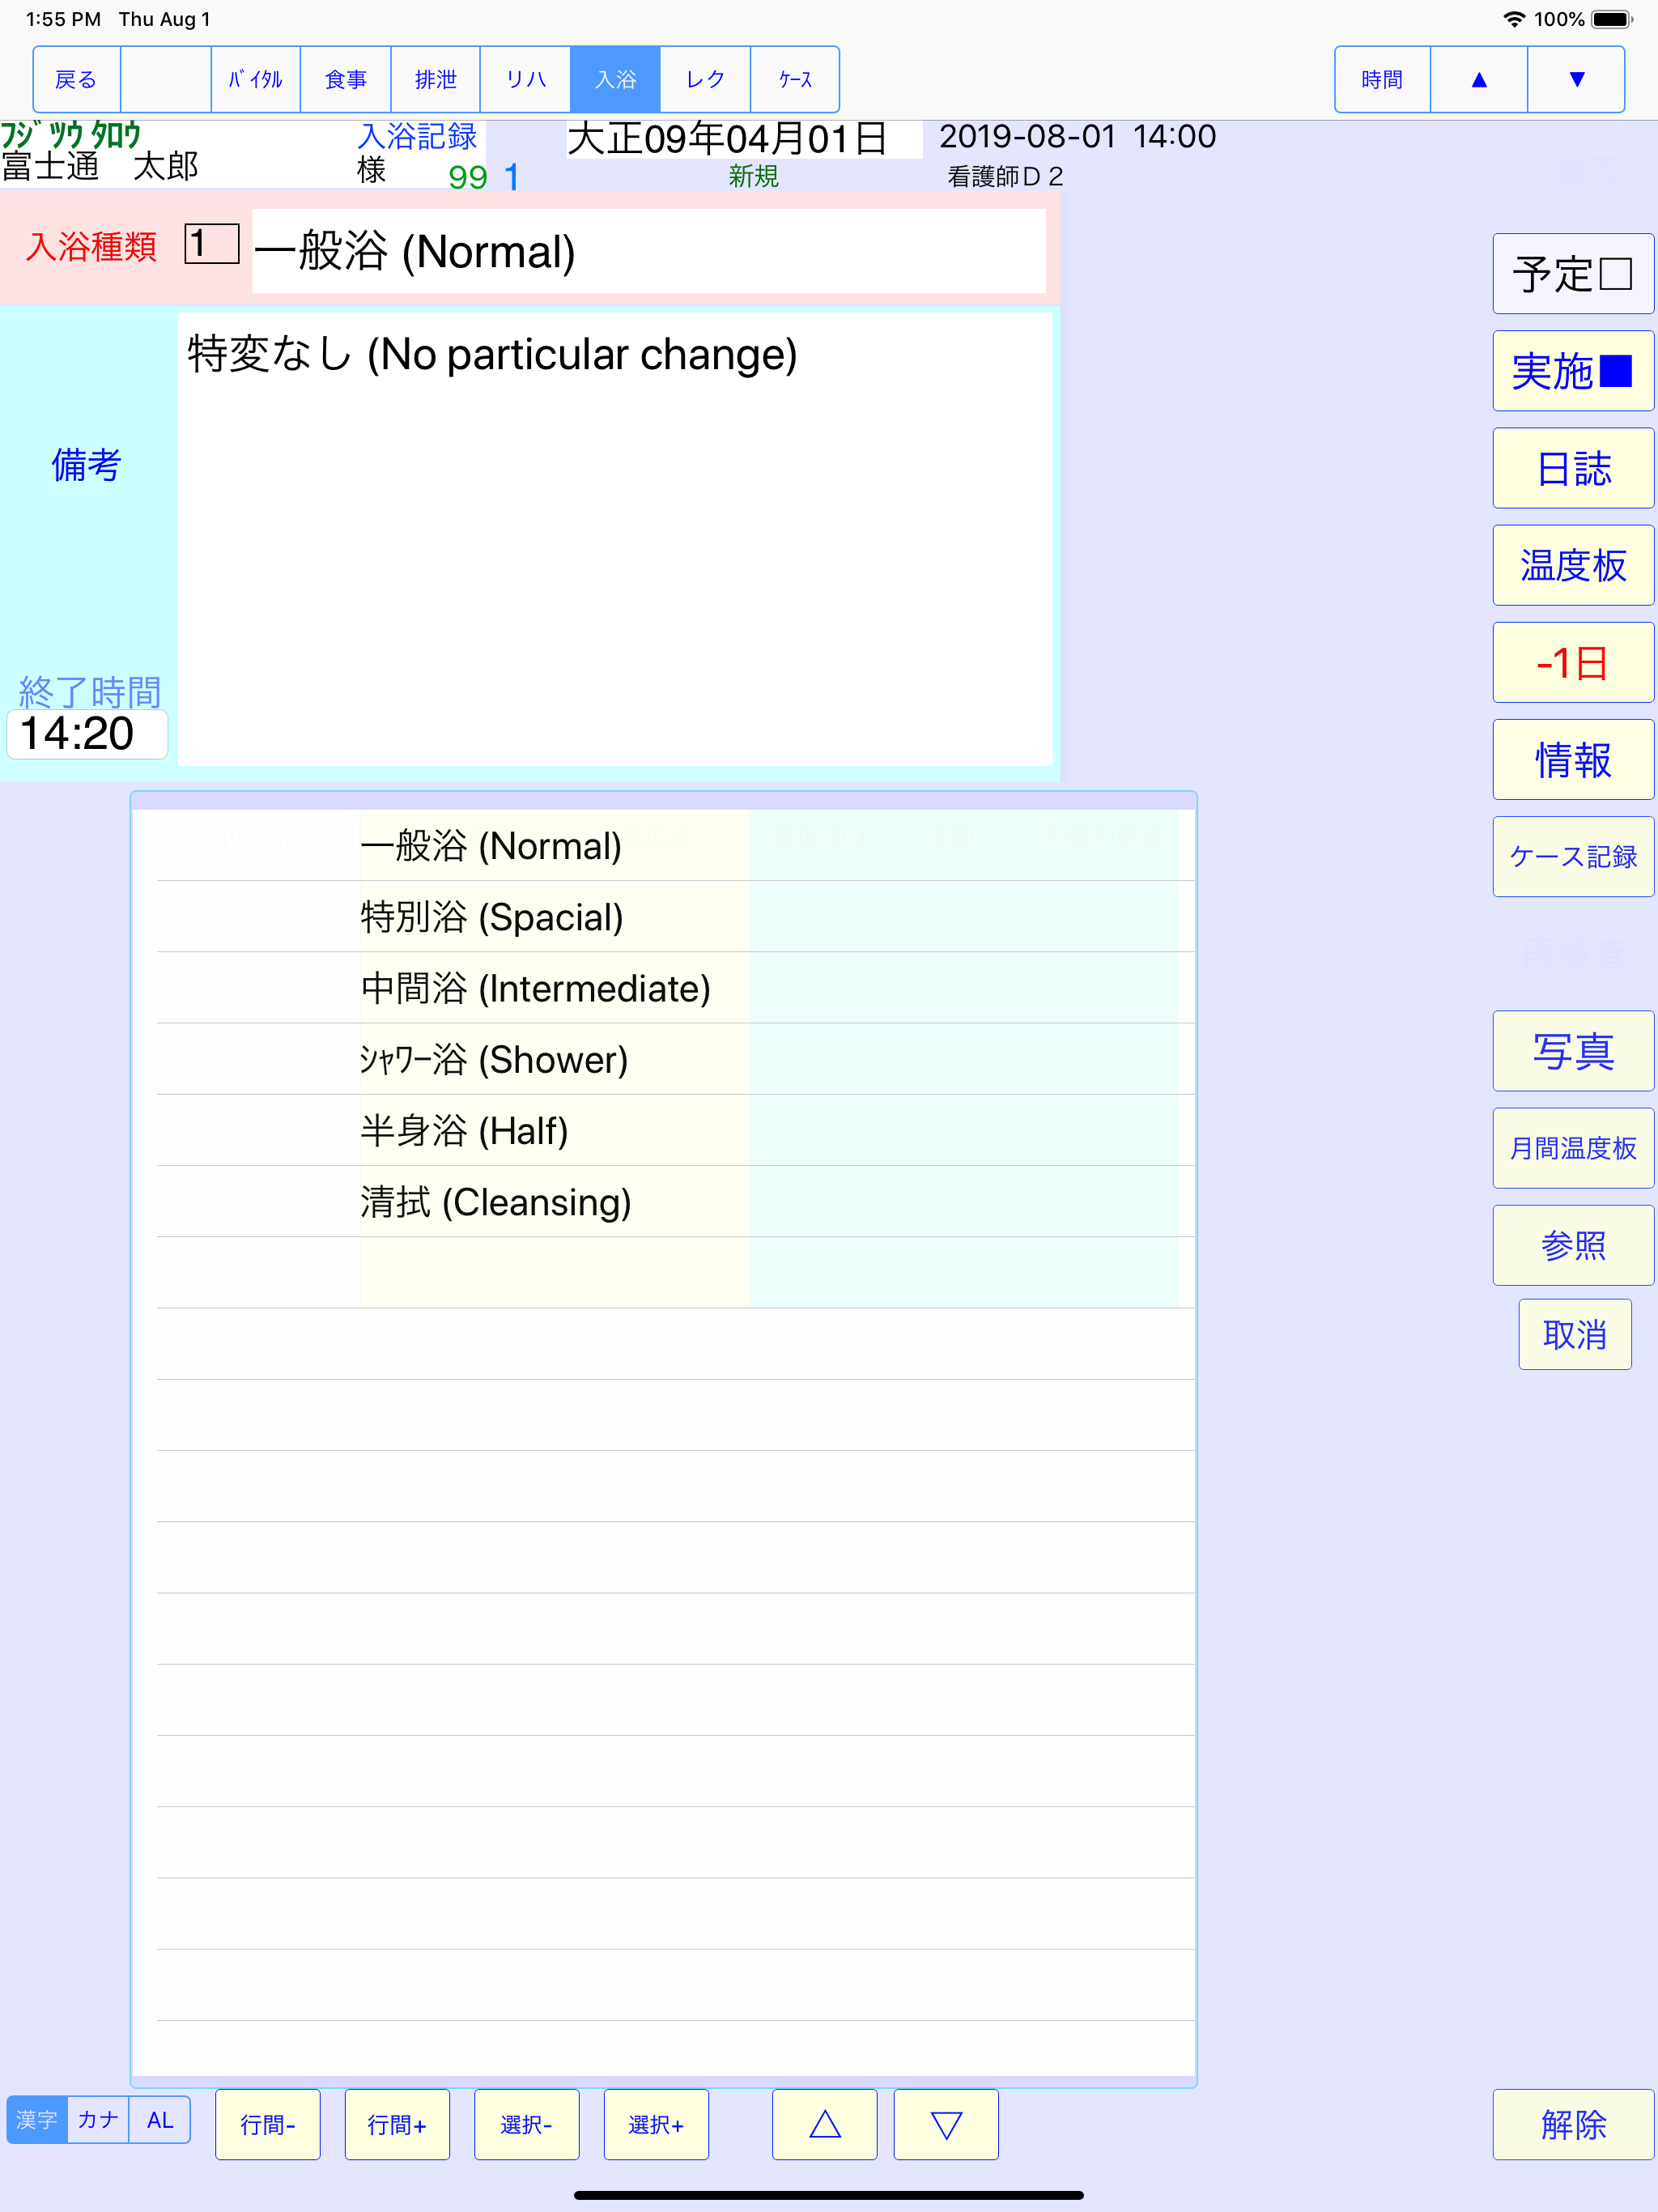Click the solid up-arrow time button
1658x2212 pixels.
(1479, 79)
